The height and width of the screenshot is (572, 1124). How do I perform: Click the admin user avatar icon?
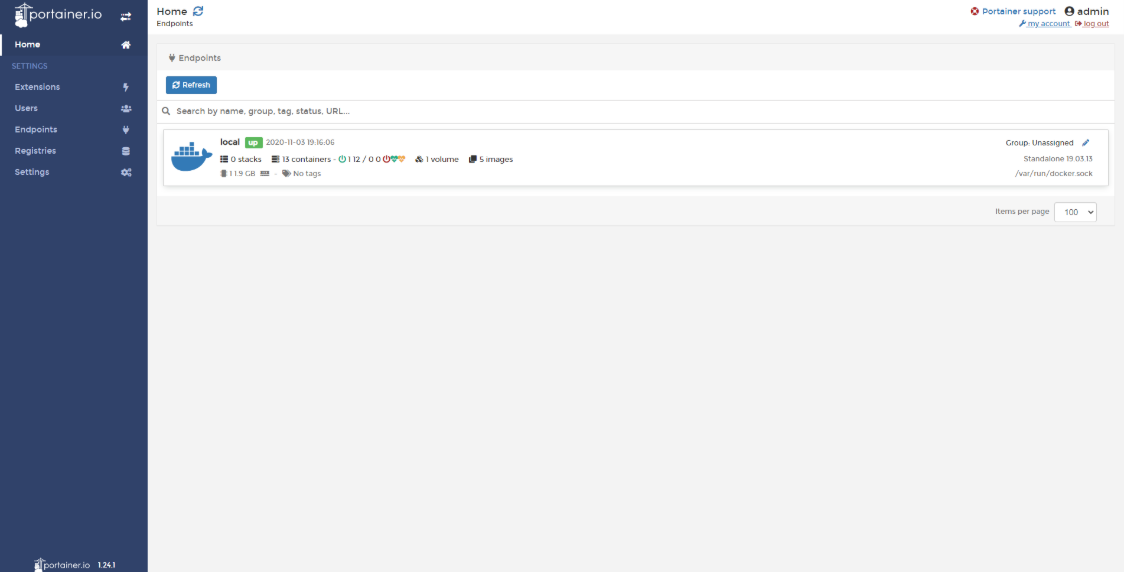1070,11
